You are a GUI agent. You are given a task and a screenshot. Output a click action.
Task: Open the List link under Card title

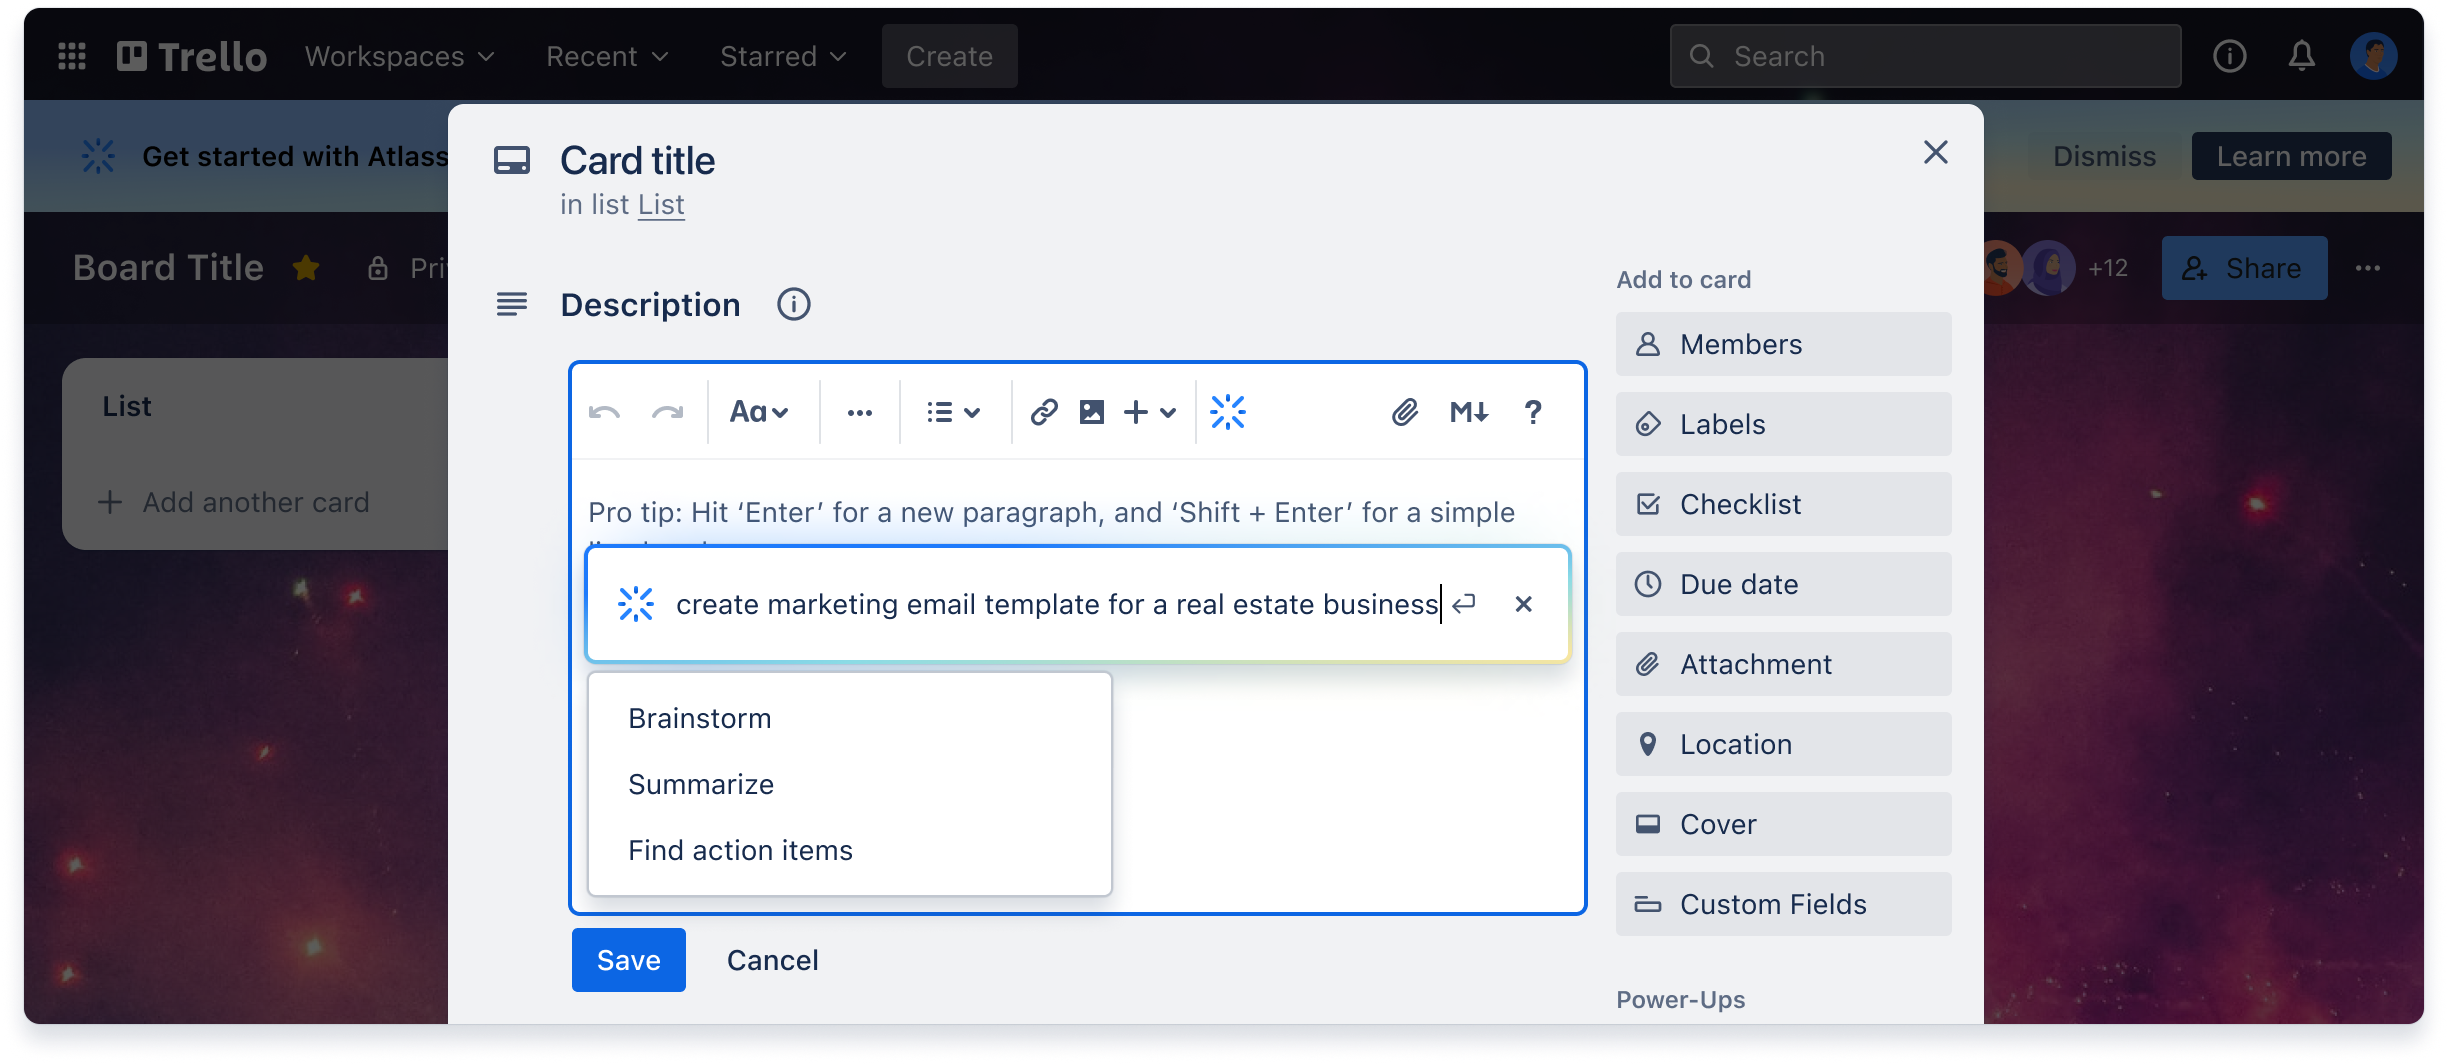point(661,204)
